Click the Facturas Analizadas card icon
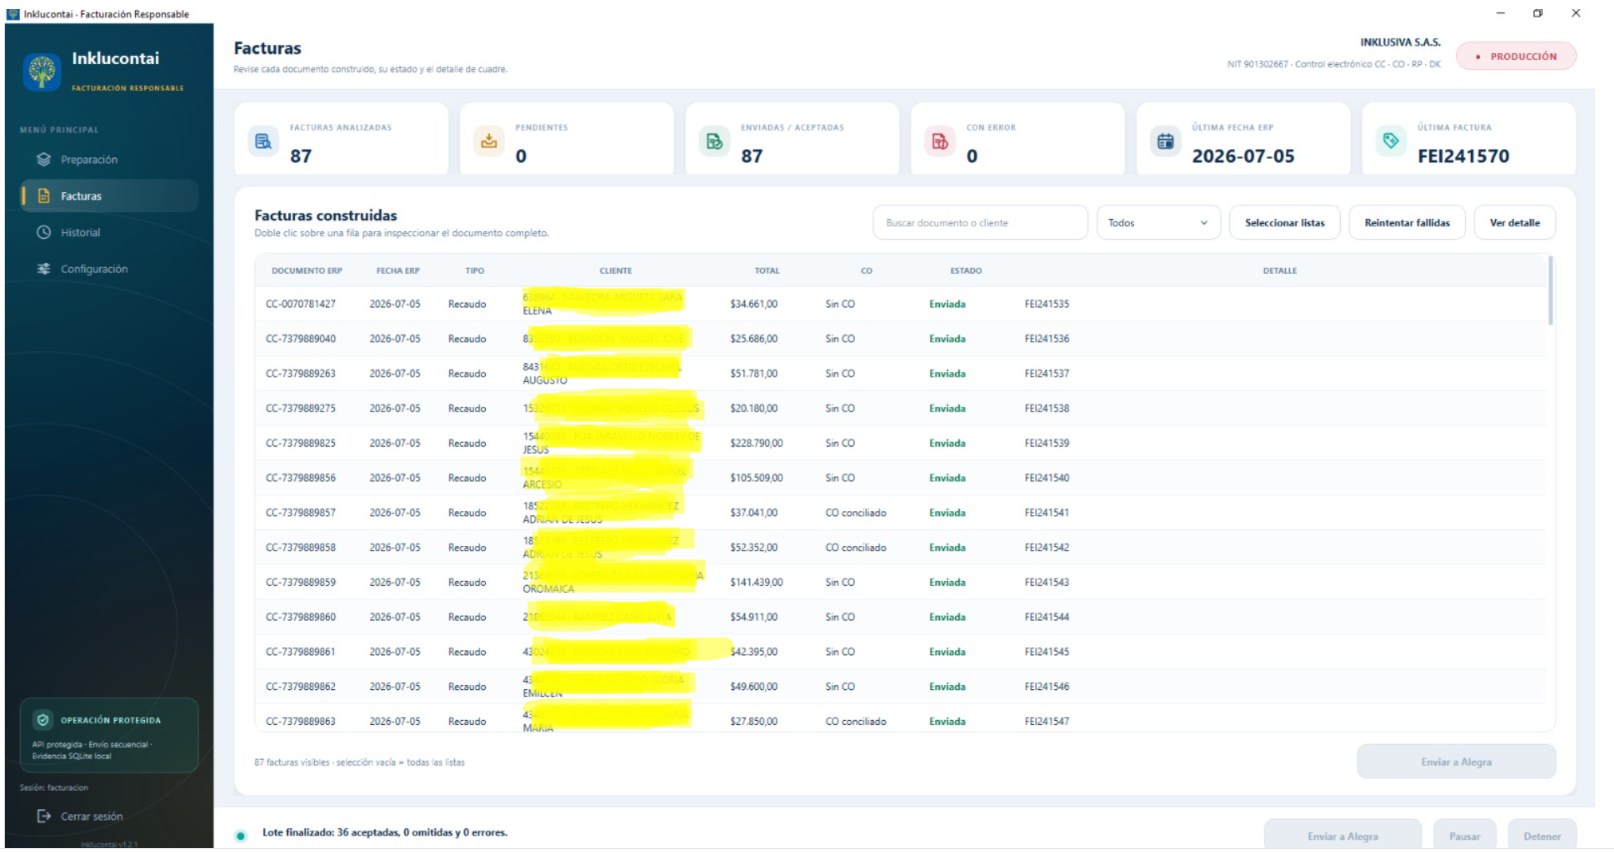This screenshot has height=852, width=1614. point(263,142)
